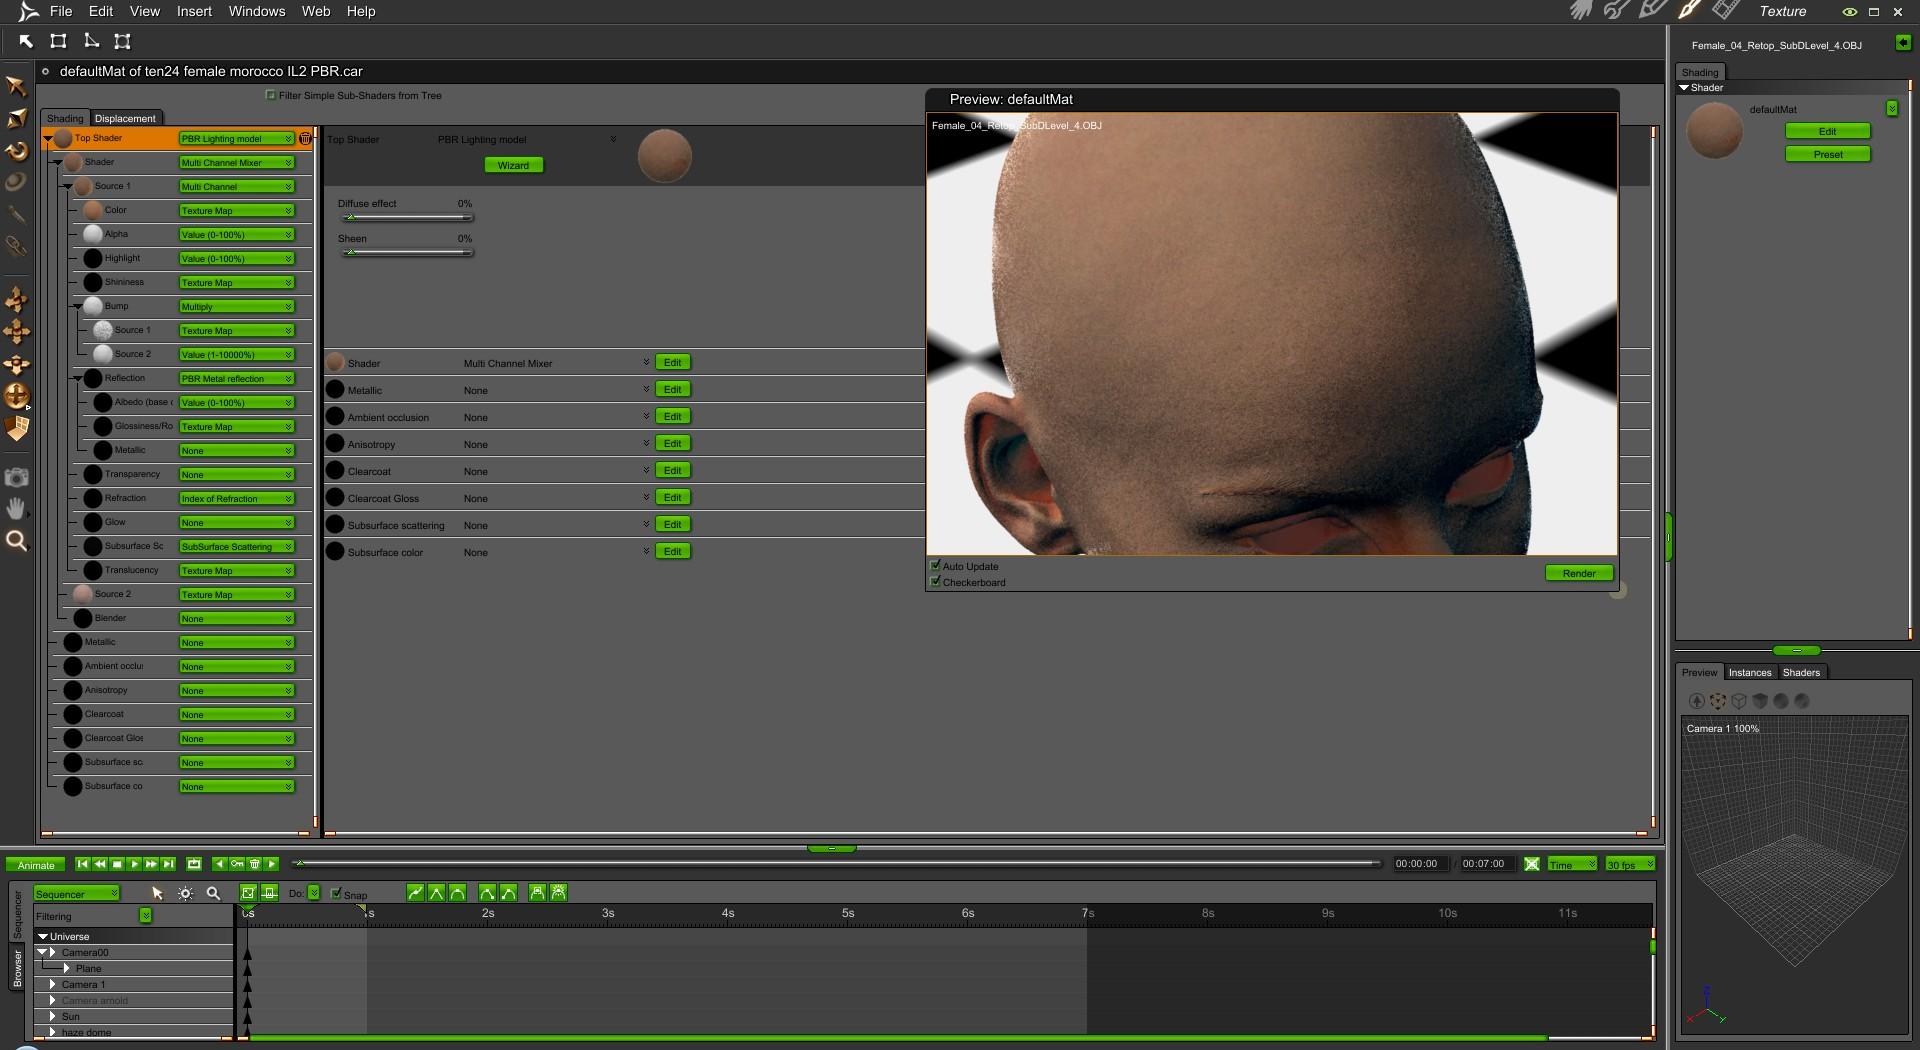Select the Track XYZ sphere tool
This screenshot has width=1920, height=1050.
coord(16,396)
